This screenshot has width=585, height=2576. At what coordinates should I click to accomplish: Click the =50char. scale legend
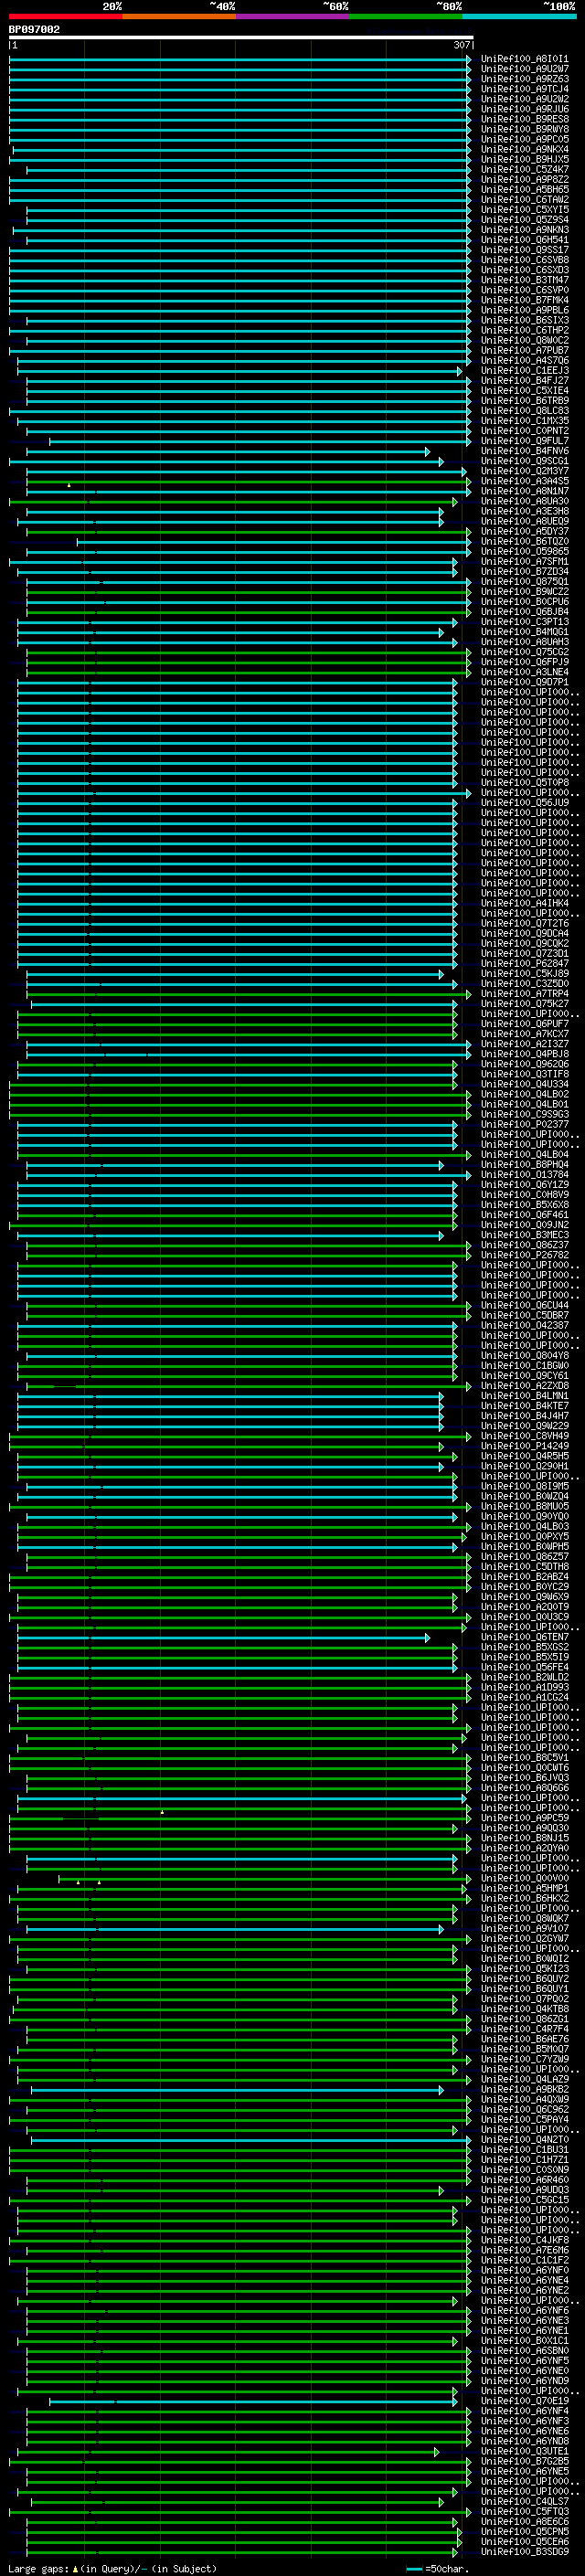pos(436,2569)
